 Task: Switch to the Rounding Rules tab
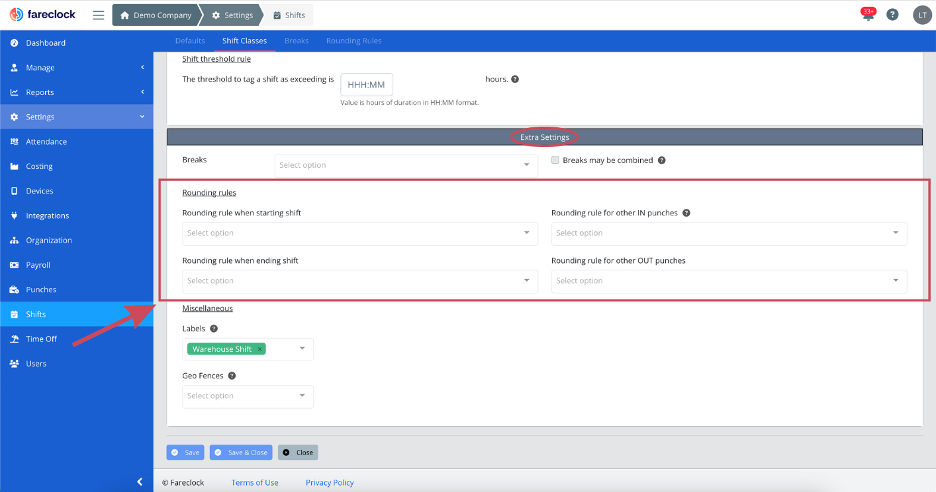tap(354, 41)
